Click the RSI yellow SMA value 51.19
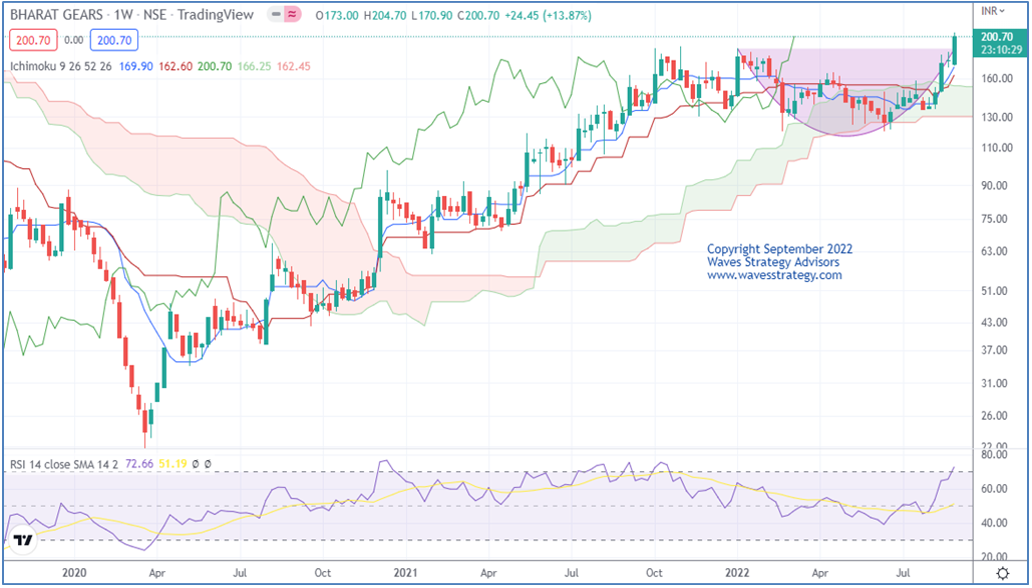The height and width of the screenshot is (588, 1032). (x=172, y=464)
